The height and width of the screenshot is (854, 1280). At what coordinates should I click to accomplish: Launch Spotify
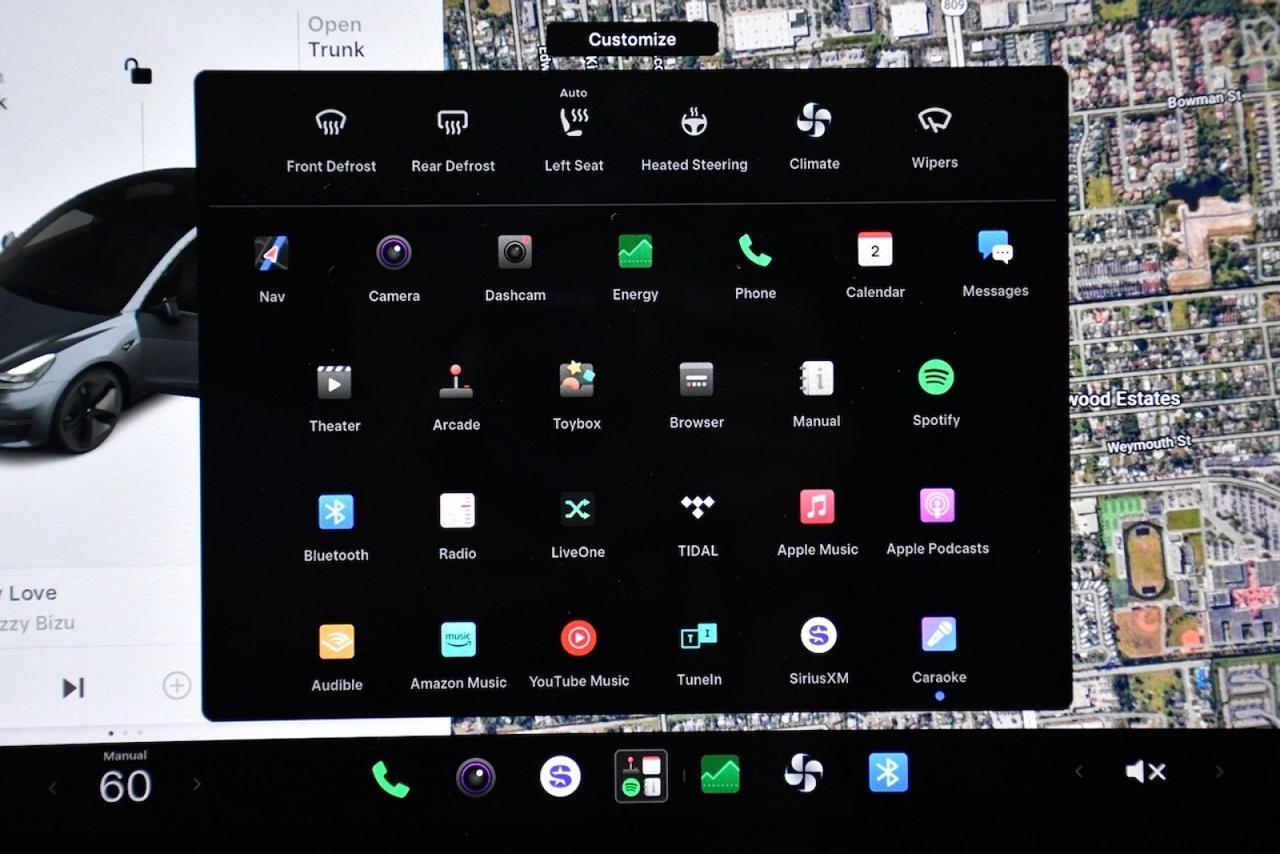[x=936, y=392]
